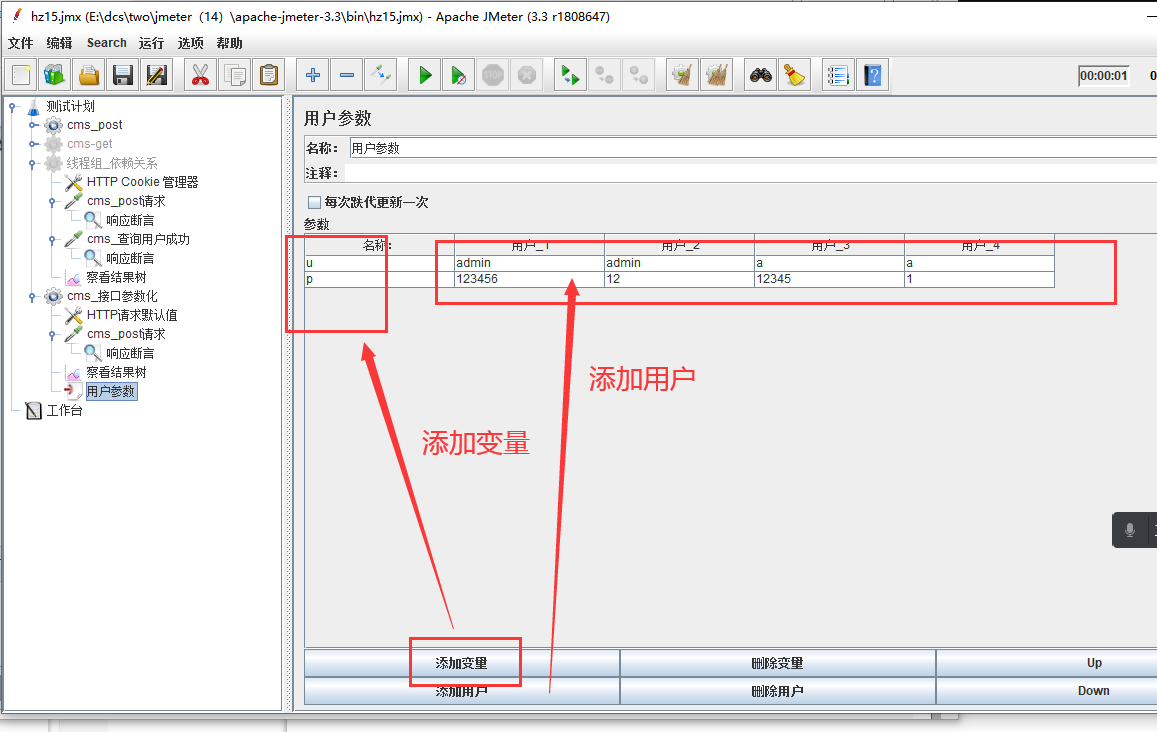Collapse all nodes with minus icon
1157x732 pixels.
click(347, 75)
